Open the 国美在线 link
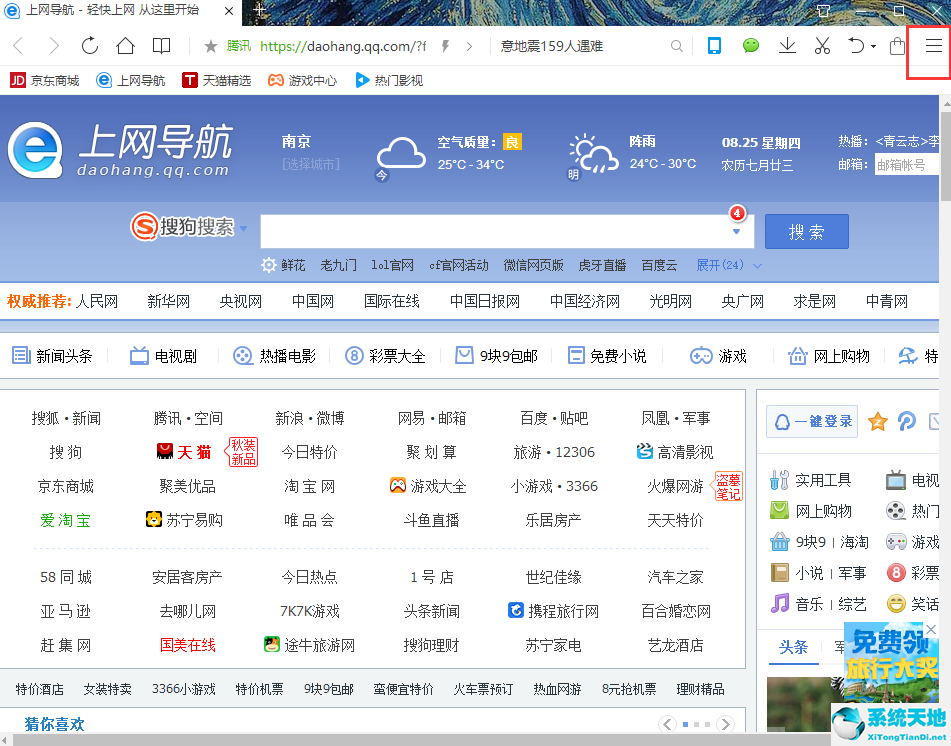Viewport: 951px width, 746px height. click(x=188, y=645)
